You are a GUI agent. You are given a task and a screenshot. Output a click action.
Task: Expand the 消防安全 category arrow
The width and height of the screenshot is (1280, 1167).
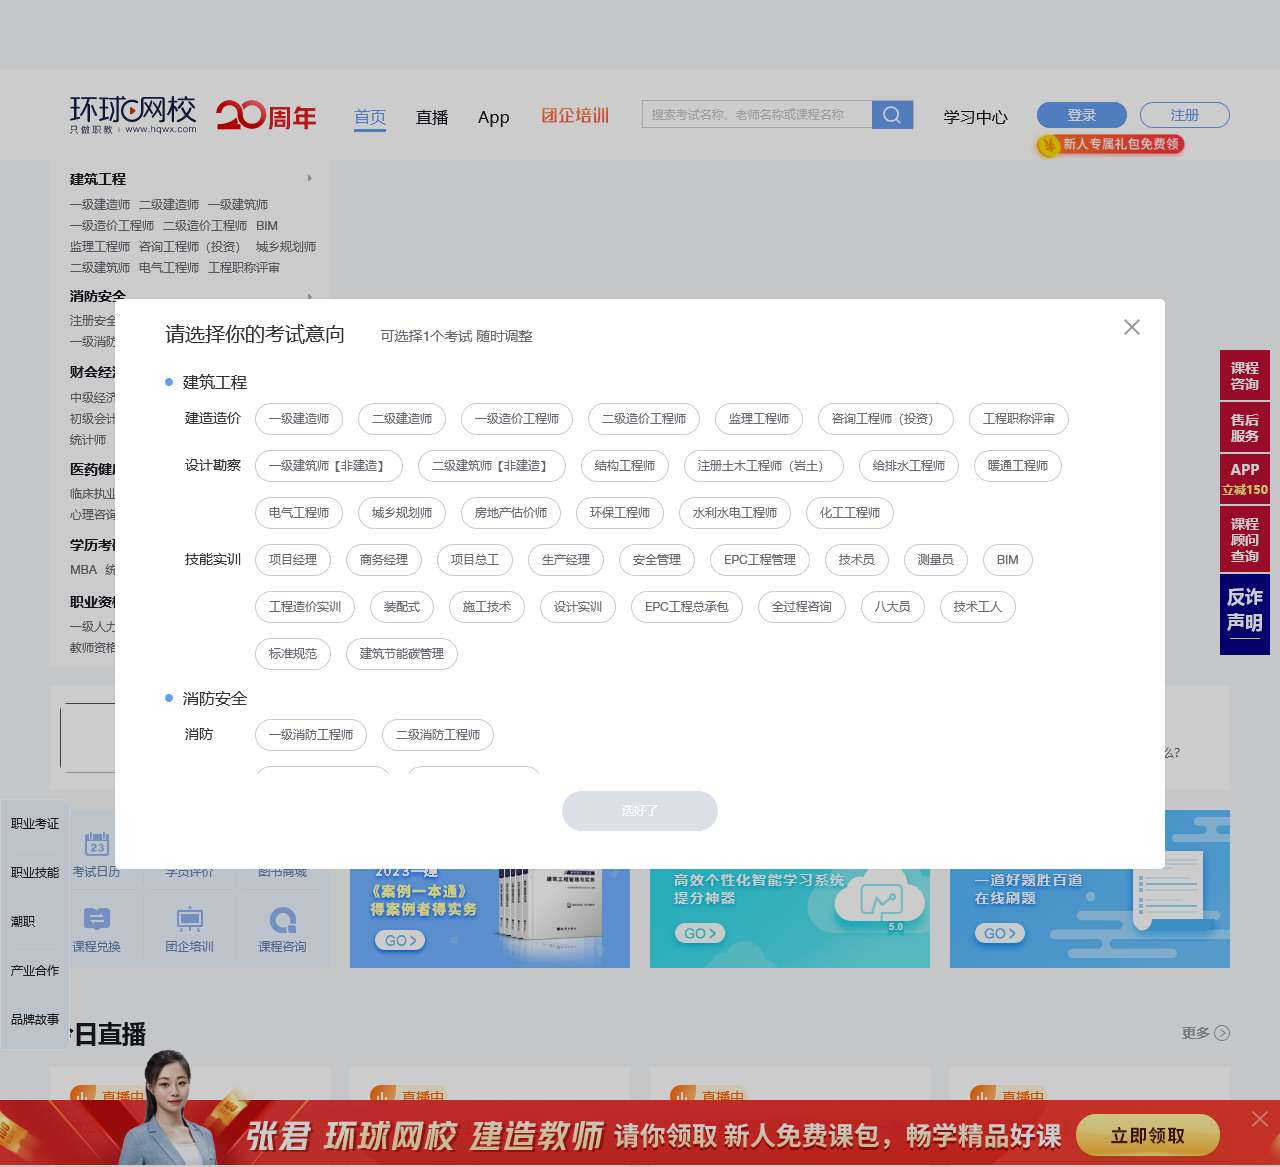(310, 297)
